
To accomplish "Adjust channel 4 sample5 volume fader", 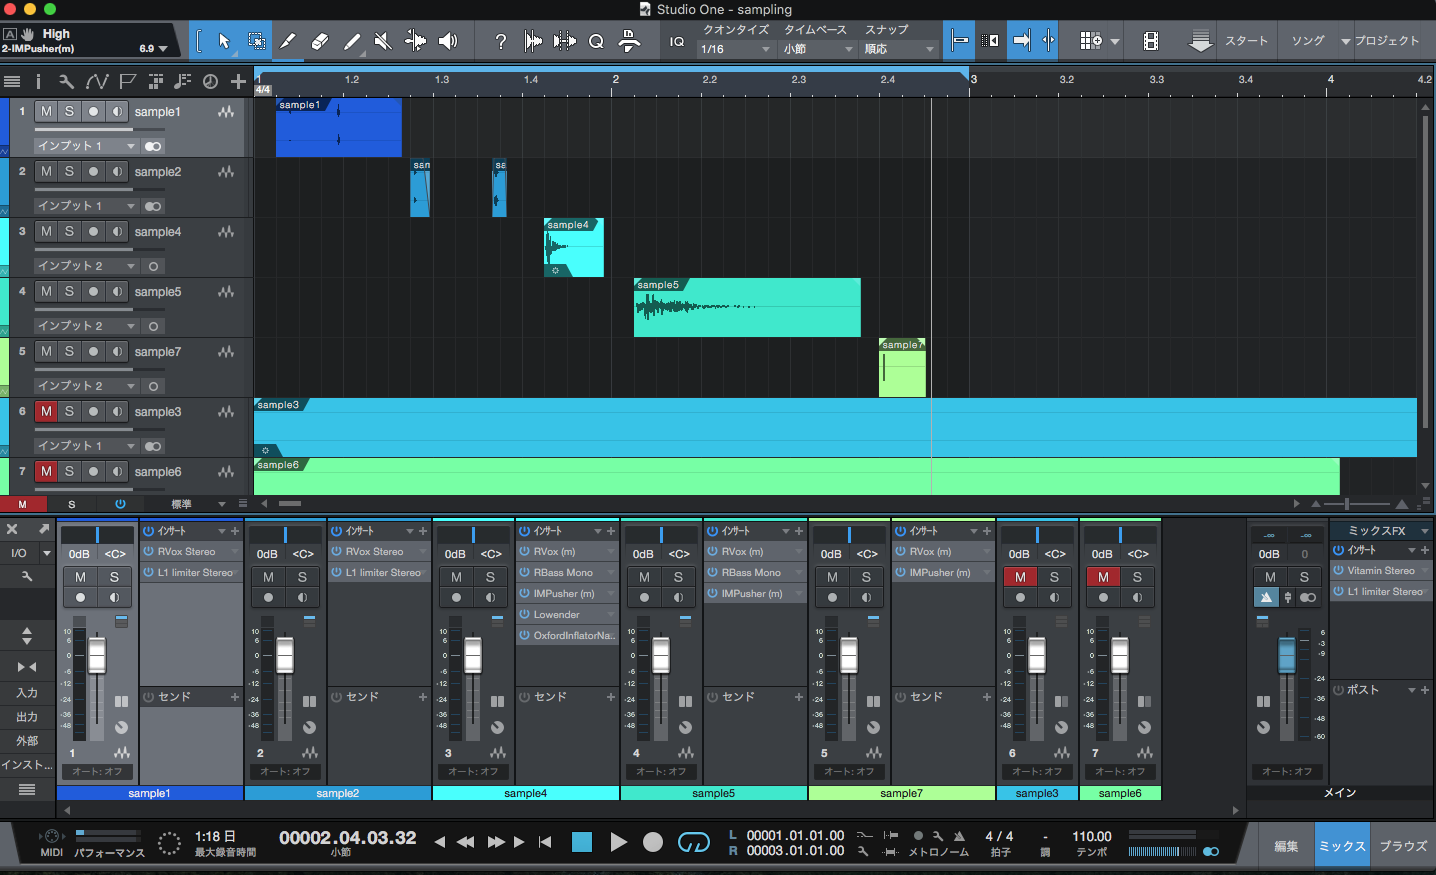I will tap(661, 656).
